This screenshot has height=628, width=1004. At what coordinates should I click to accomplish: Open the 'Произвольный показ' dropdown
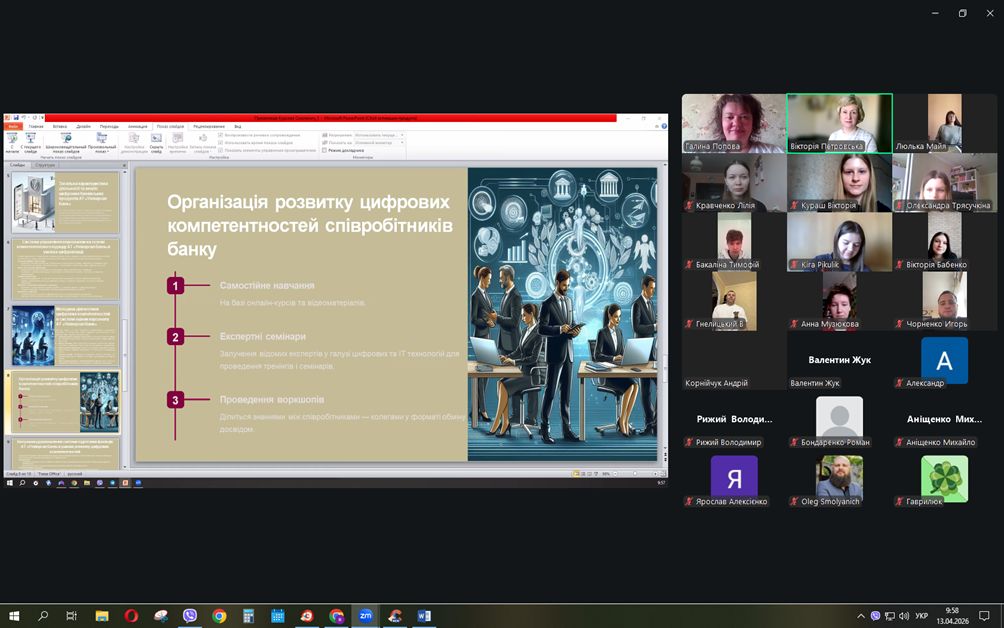pyautogui.click(x=101, y=142)
